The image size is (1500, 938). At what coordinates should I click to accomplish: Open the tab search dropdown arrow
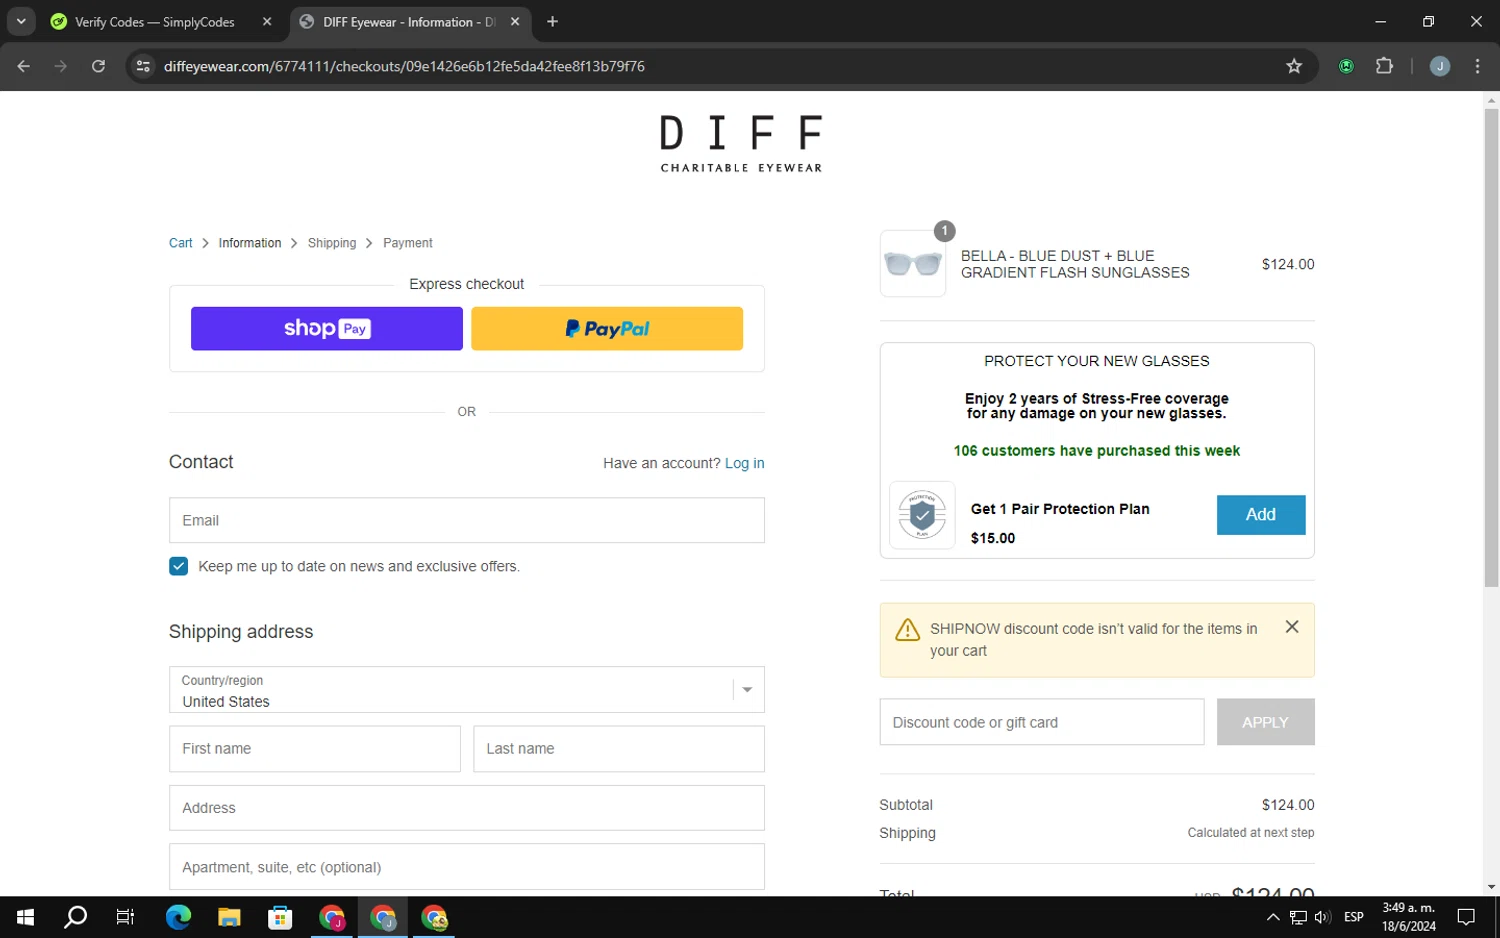pyautogui.click(x=21, y=21)
